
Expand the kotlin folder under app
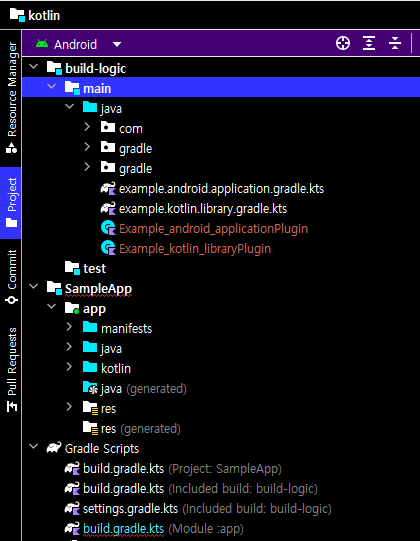pos(69,367)
